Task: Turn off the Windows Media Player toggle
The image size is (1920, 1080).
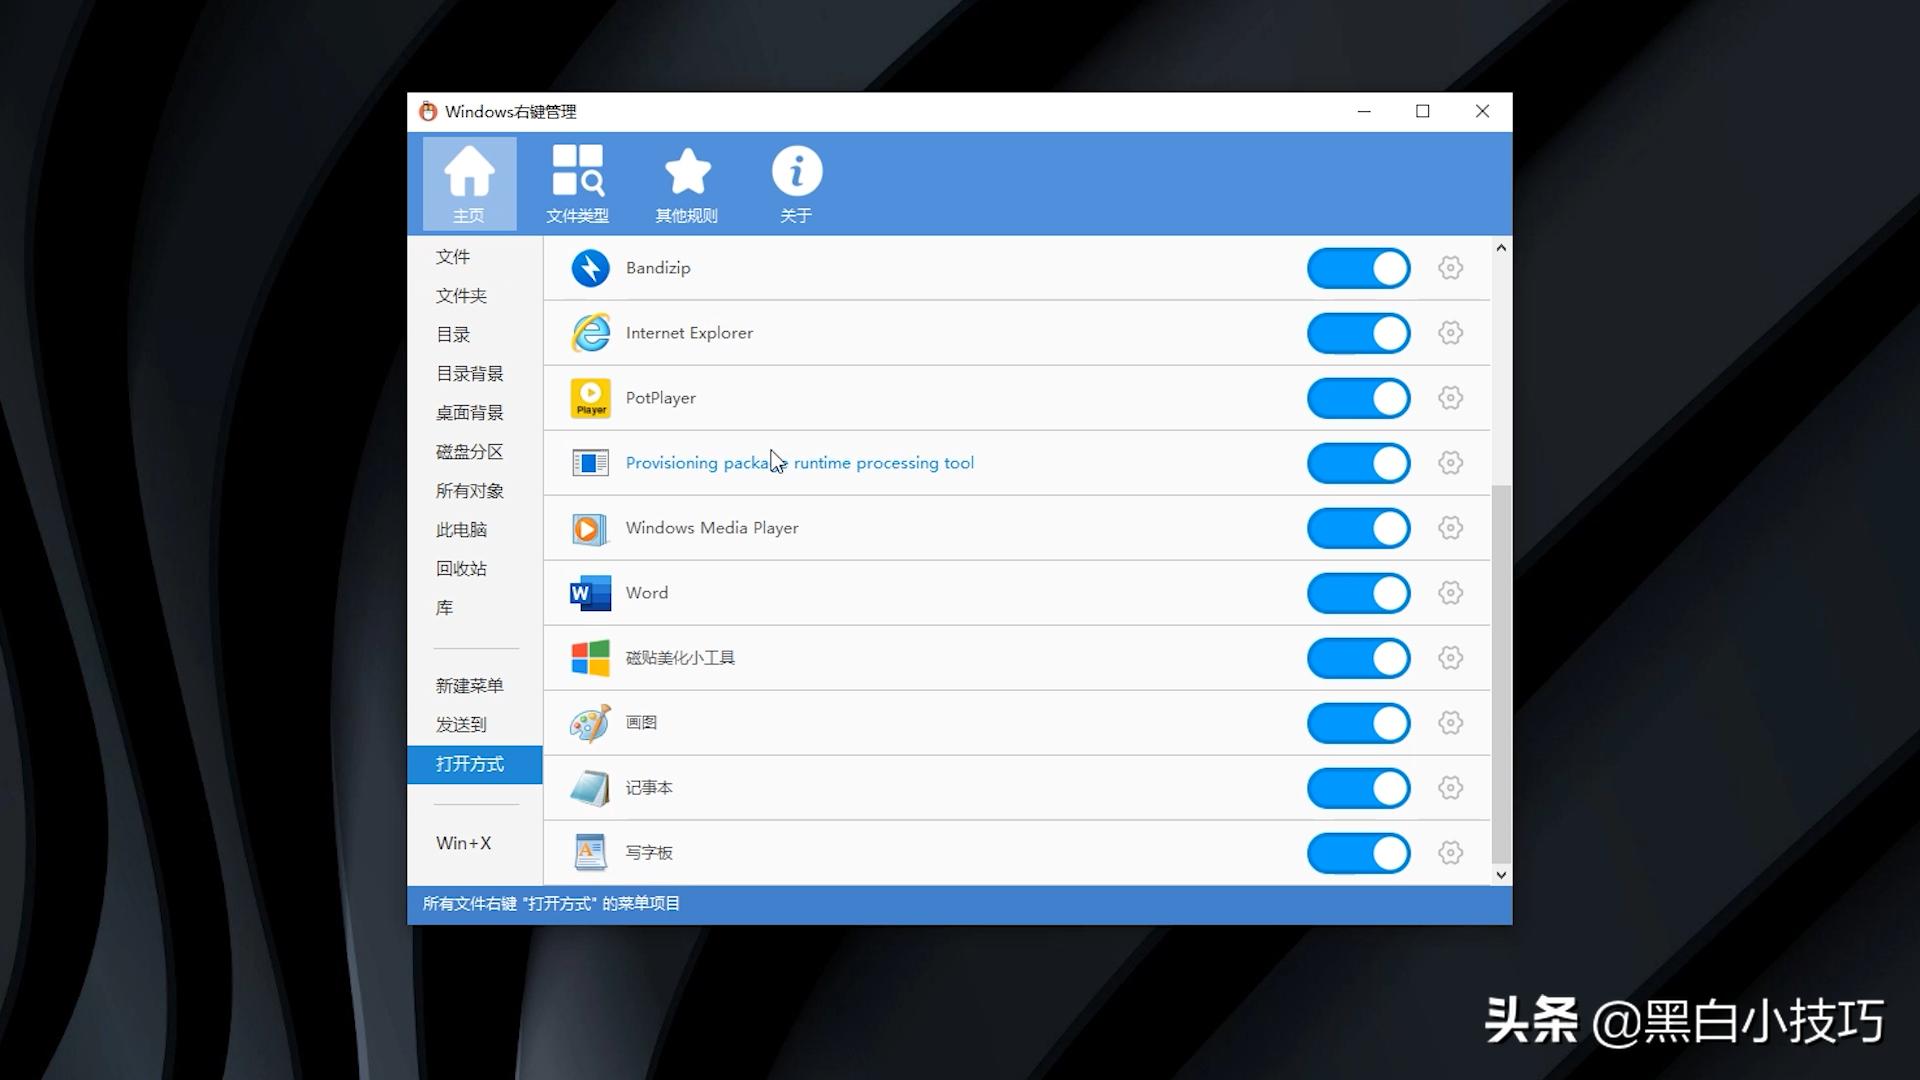Action: [1358, 528]
